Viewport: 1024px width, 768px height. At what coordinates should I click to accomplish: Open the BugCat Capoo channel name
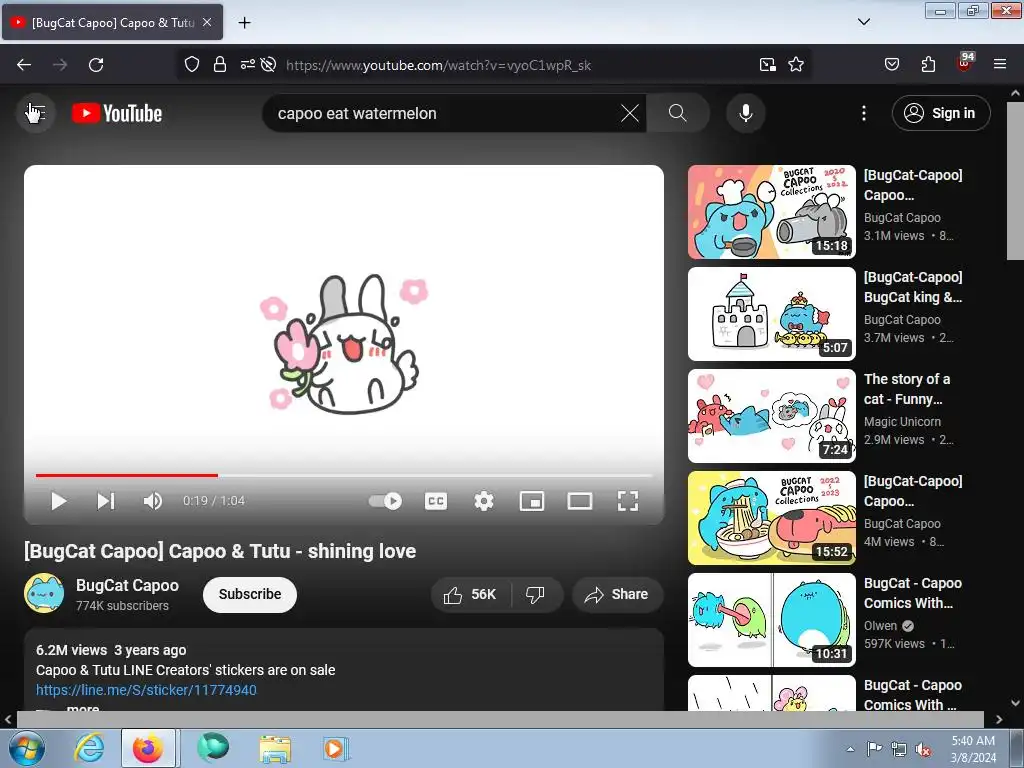pos(127,585)
